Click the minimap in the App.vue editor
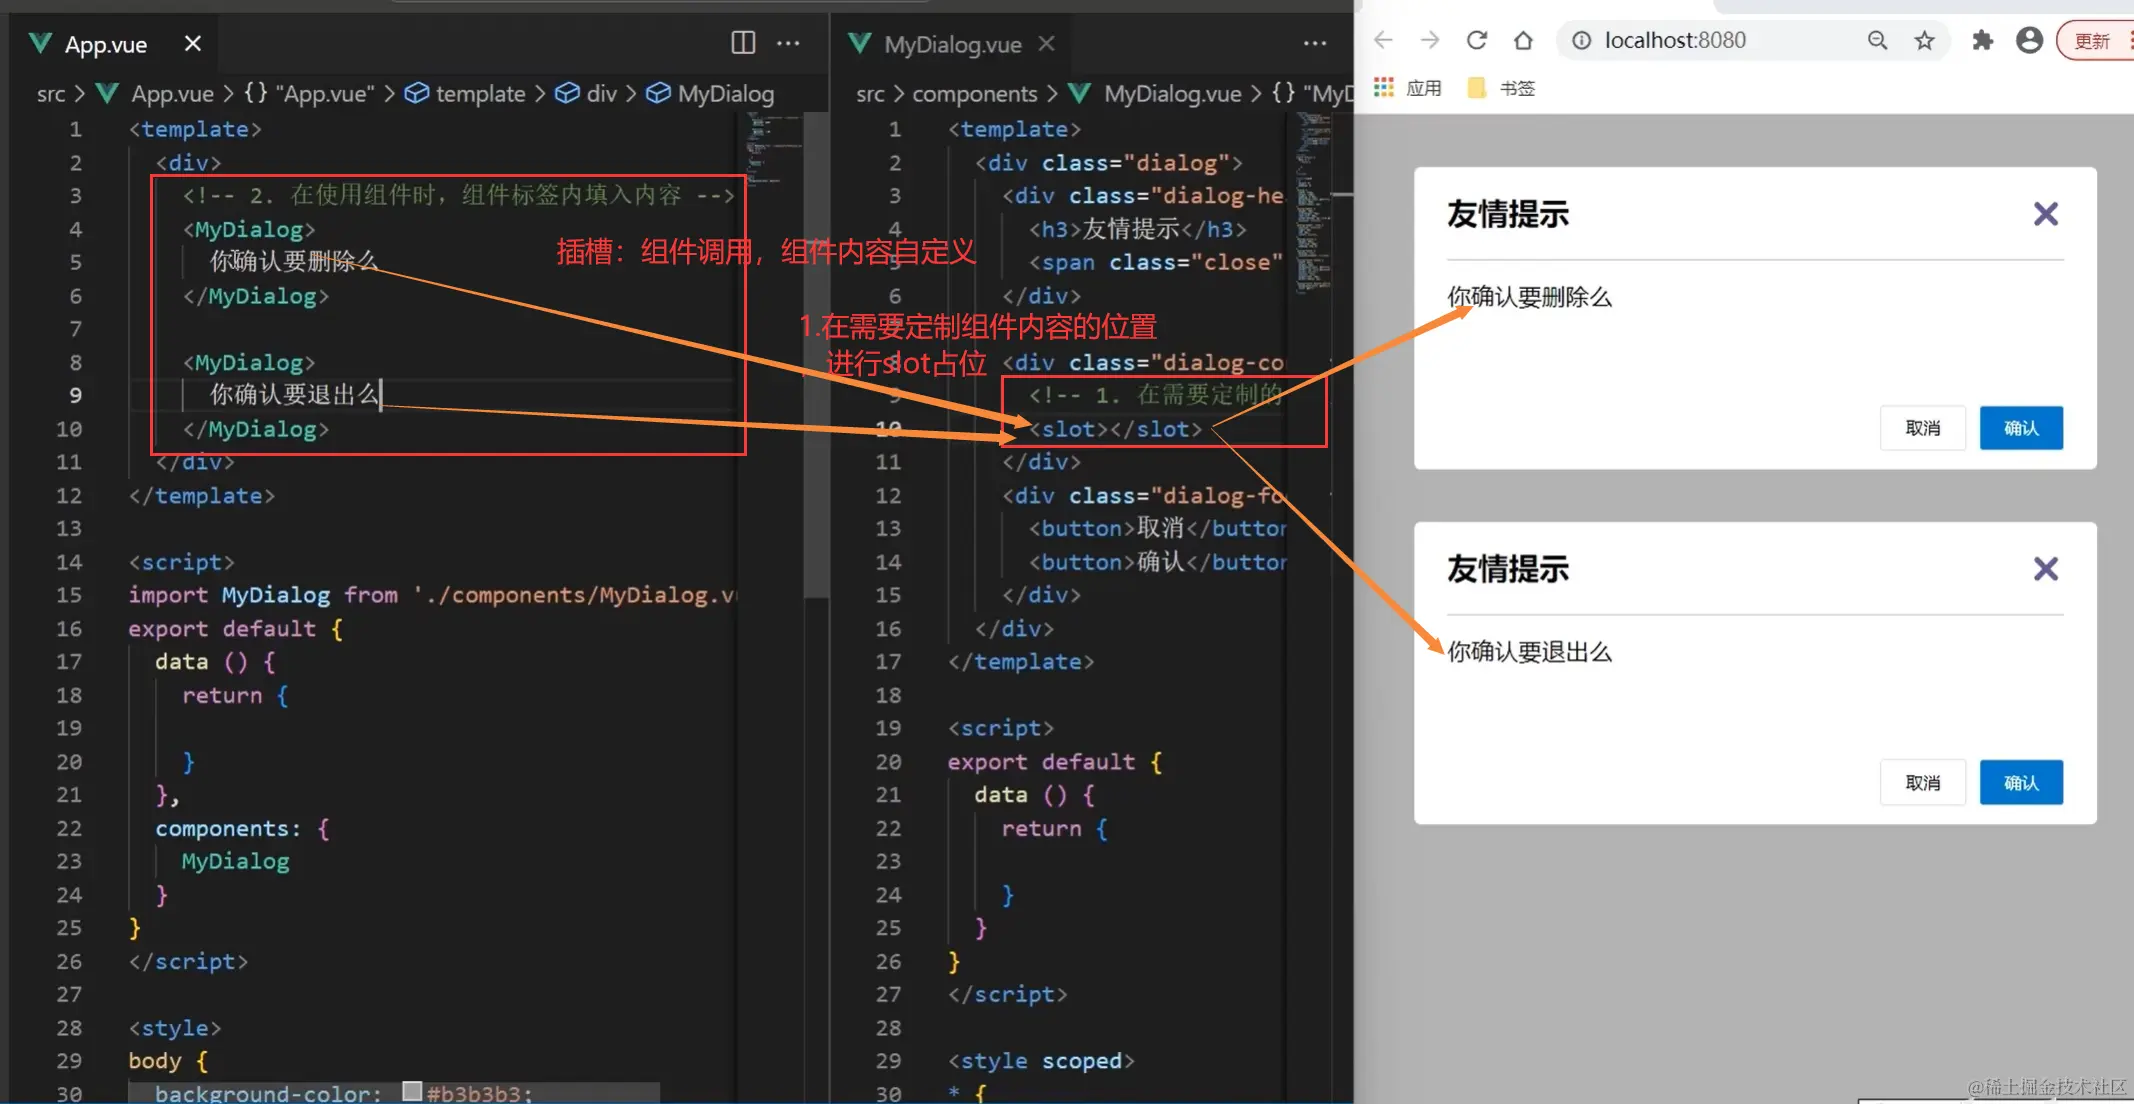 click(775, 150)
